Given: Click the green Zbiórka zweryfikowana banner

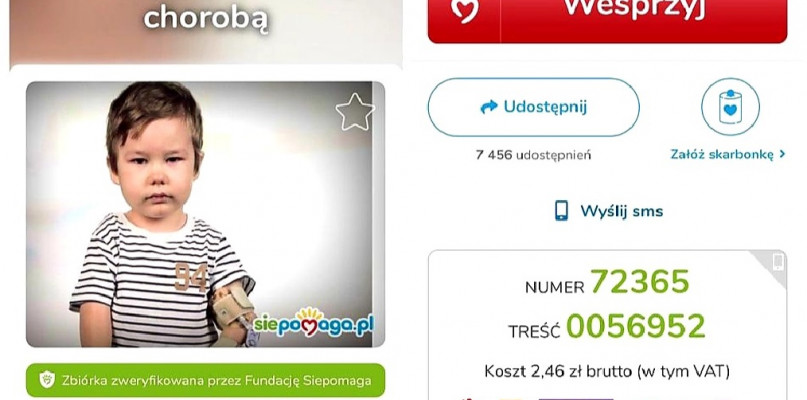Looking at the screenshot, I should (205, 380).
